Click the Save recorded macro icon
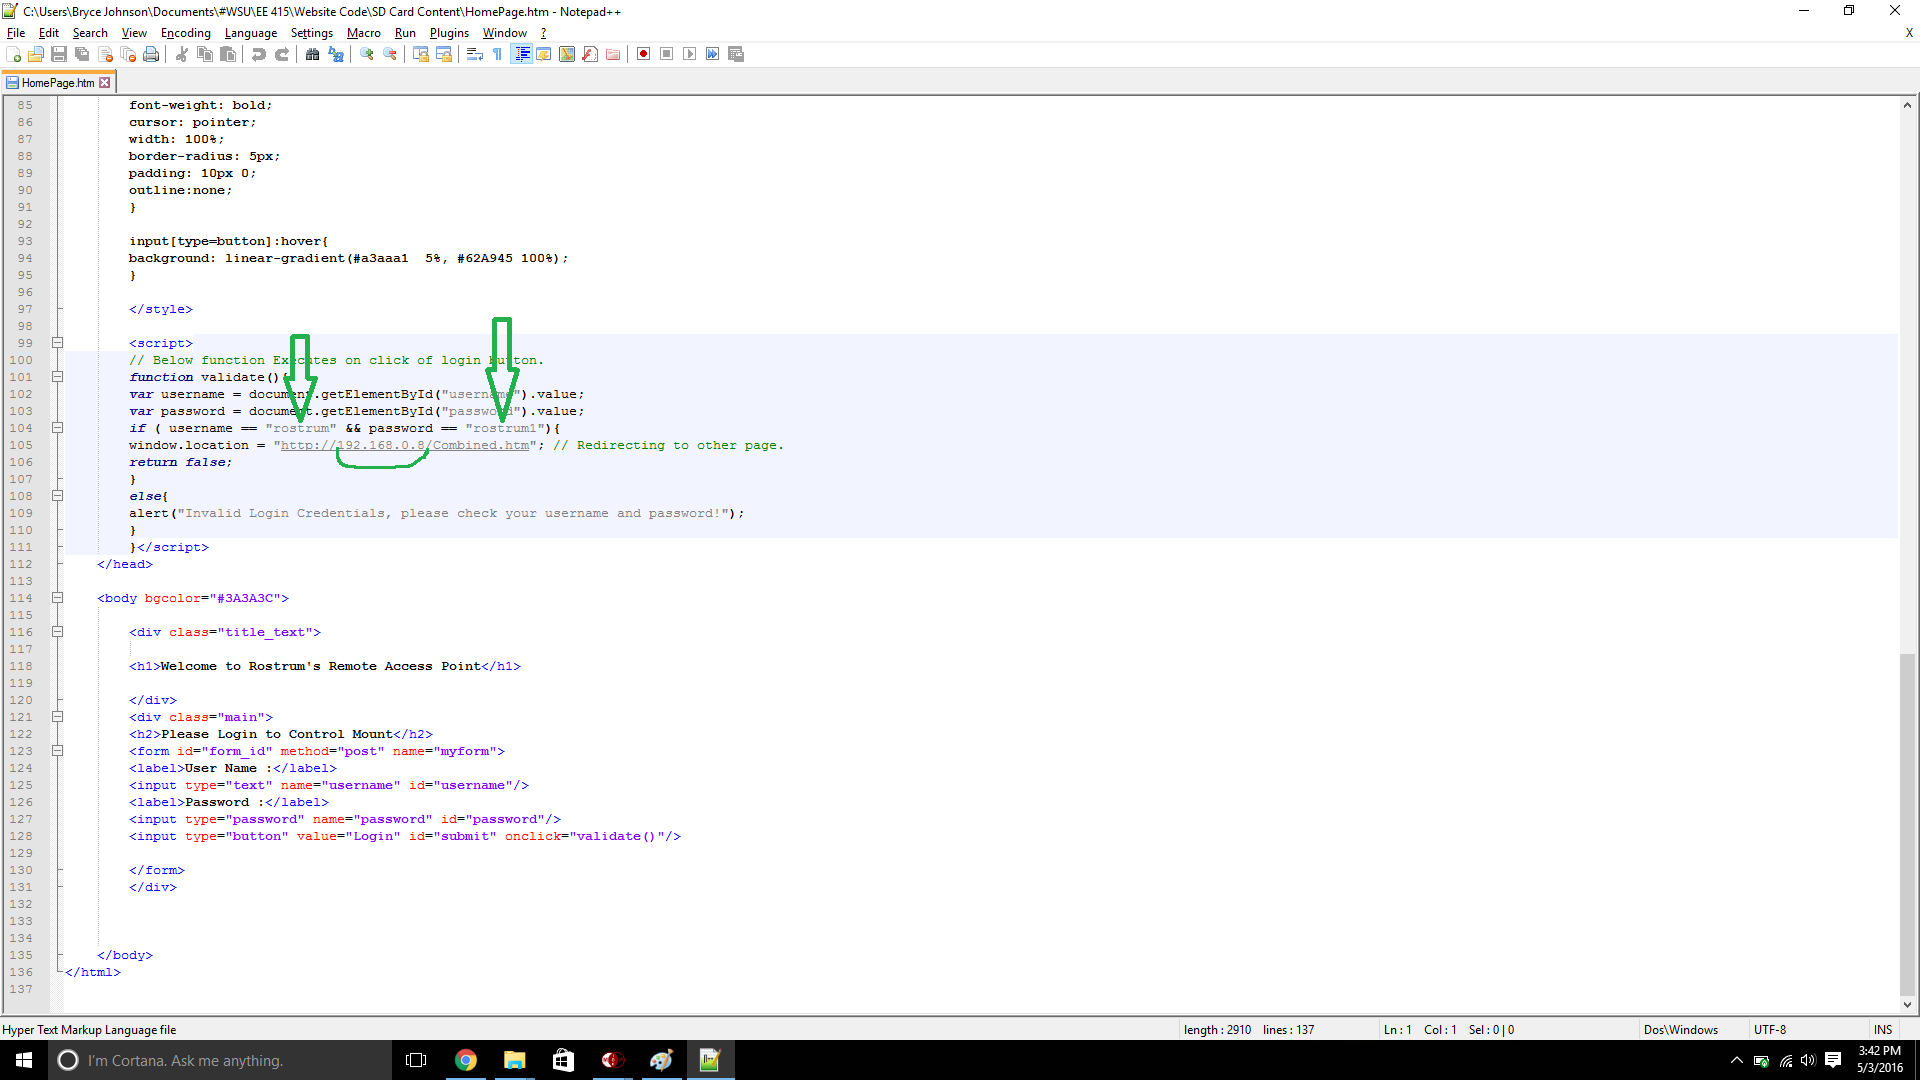Viewport: 1920px width, 1080px height. [x=736, y=54]
